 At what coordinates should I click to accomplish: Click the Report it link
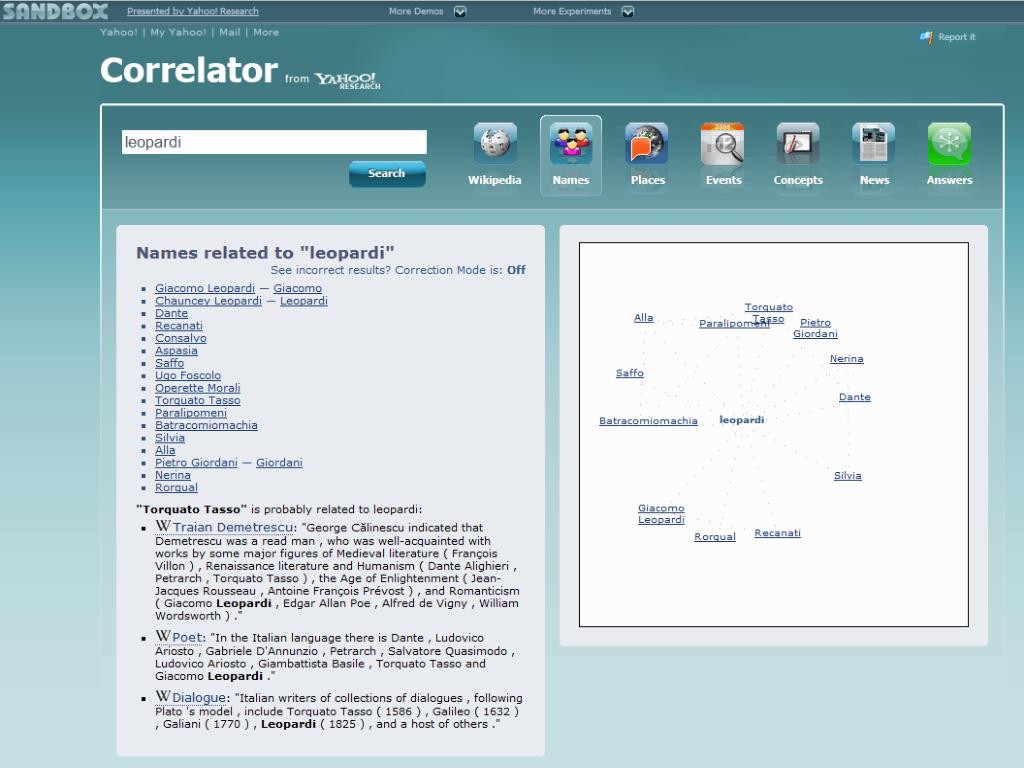click(957, 37)
